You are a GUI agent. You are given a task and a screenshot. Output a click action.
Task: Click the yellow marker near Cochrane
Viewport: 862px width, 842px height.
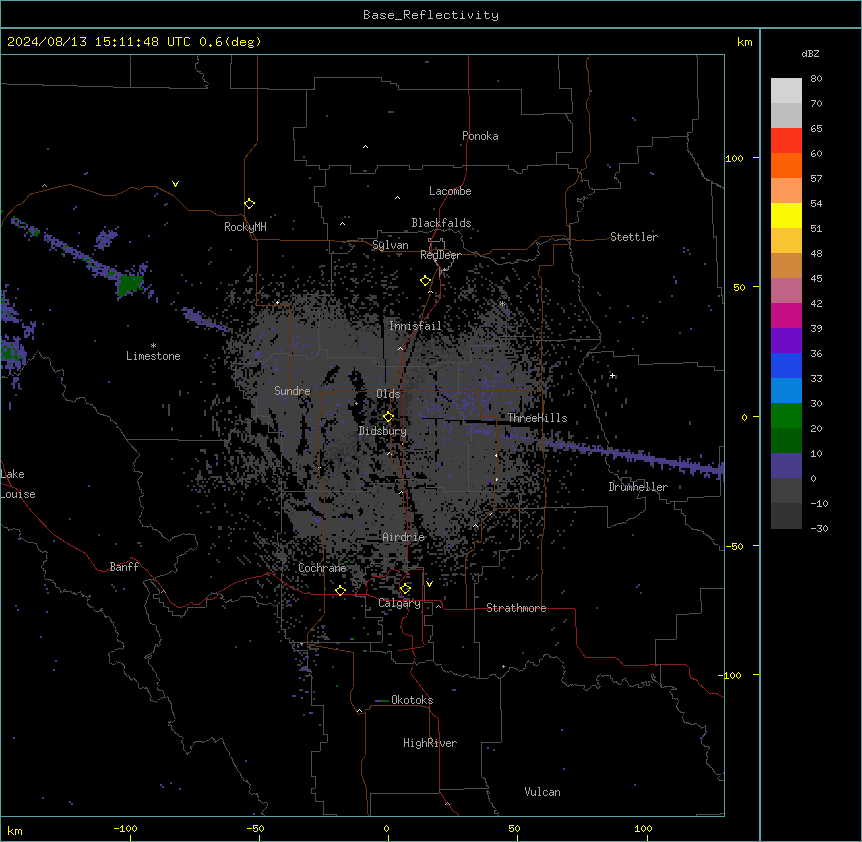pyautogui.click(x=340, y=590)
